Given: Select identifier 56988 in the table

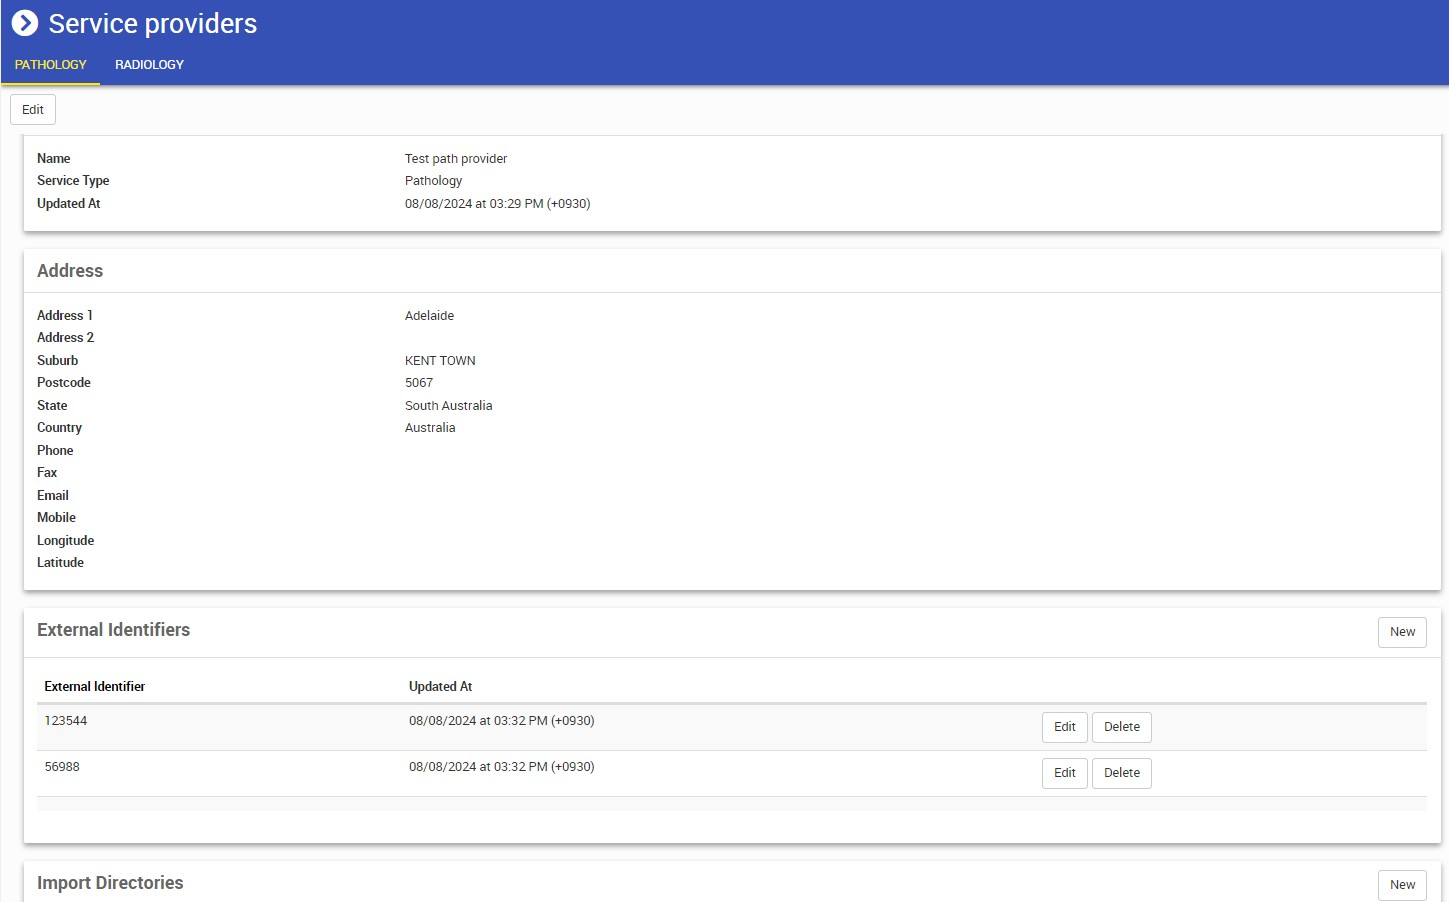Looking at the screenshot, I should click(62, 767).
